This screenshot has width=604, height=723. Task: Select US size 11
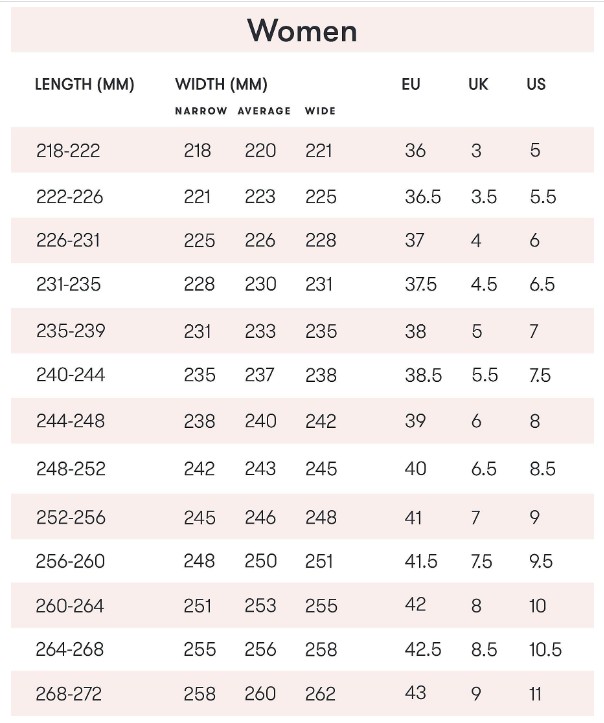coord(539,694)
